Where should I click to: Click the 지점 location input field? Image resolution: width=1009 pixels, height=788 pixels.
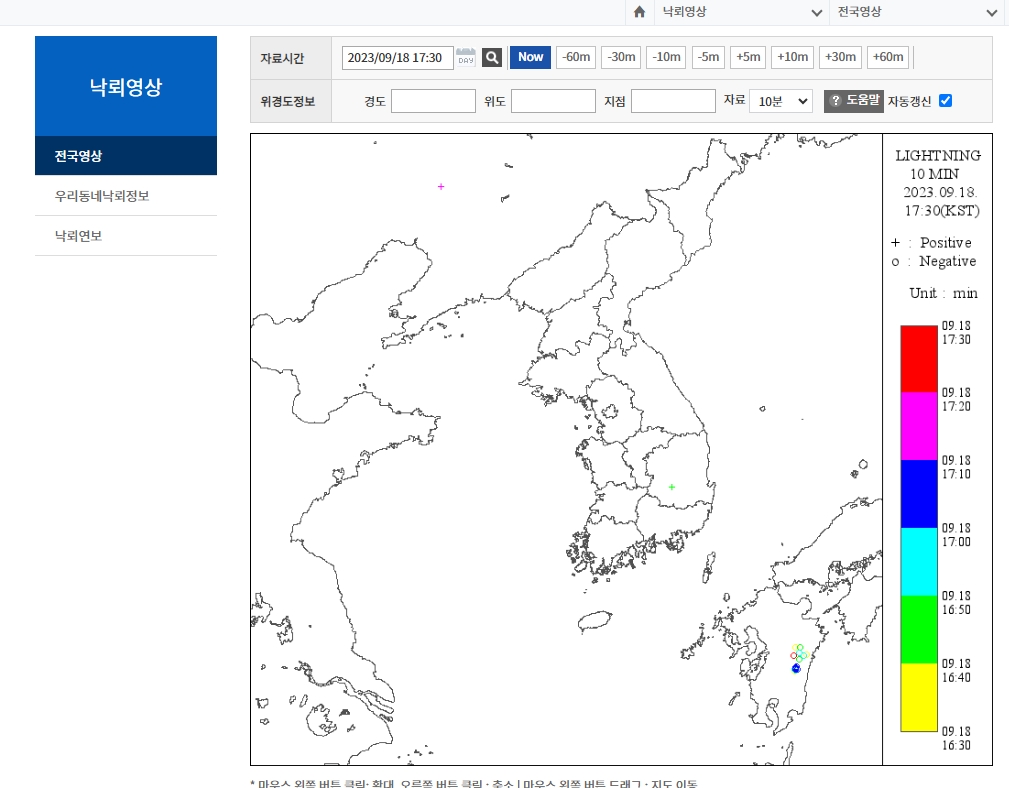tap(673, 100)
